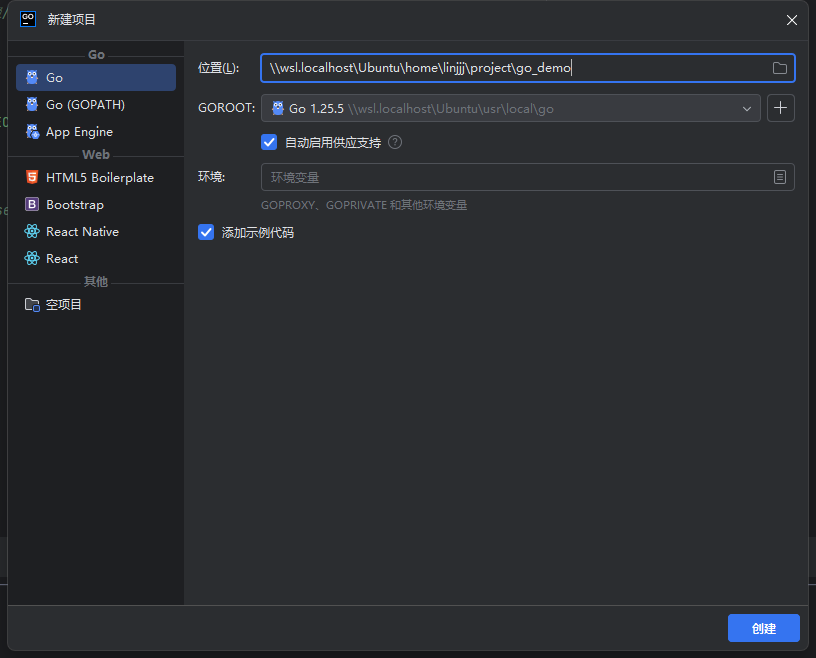The height and width of the screenshot is (658, 816).
Task: Click the help question mark icon
Action: coord(395,142)
